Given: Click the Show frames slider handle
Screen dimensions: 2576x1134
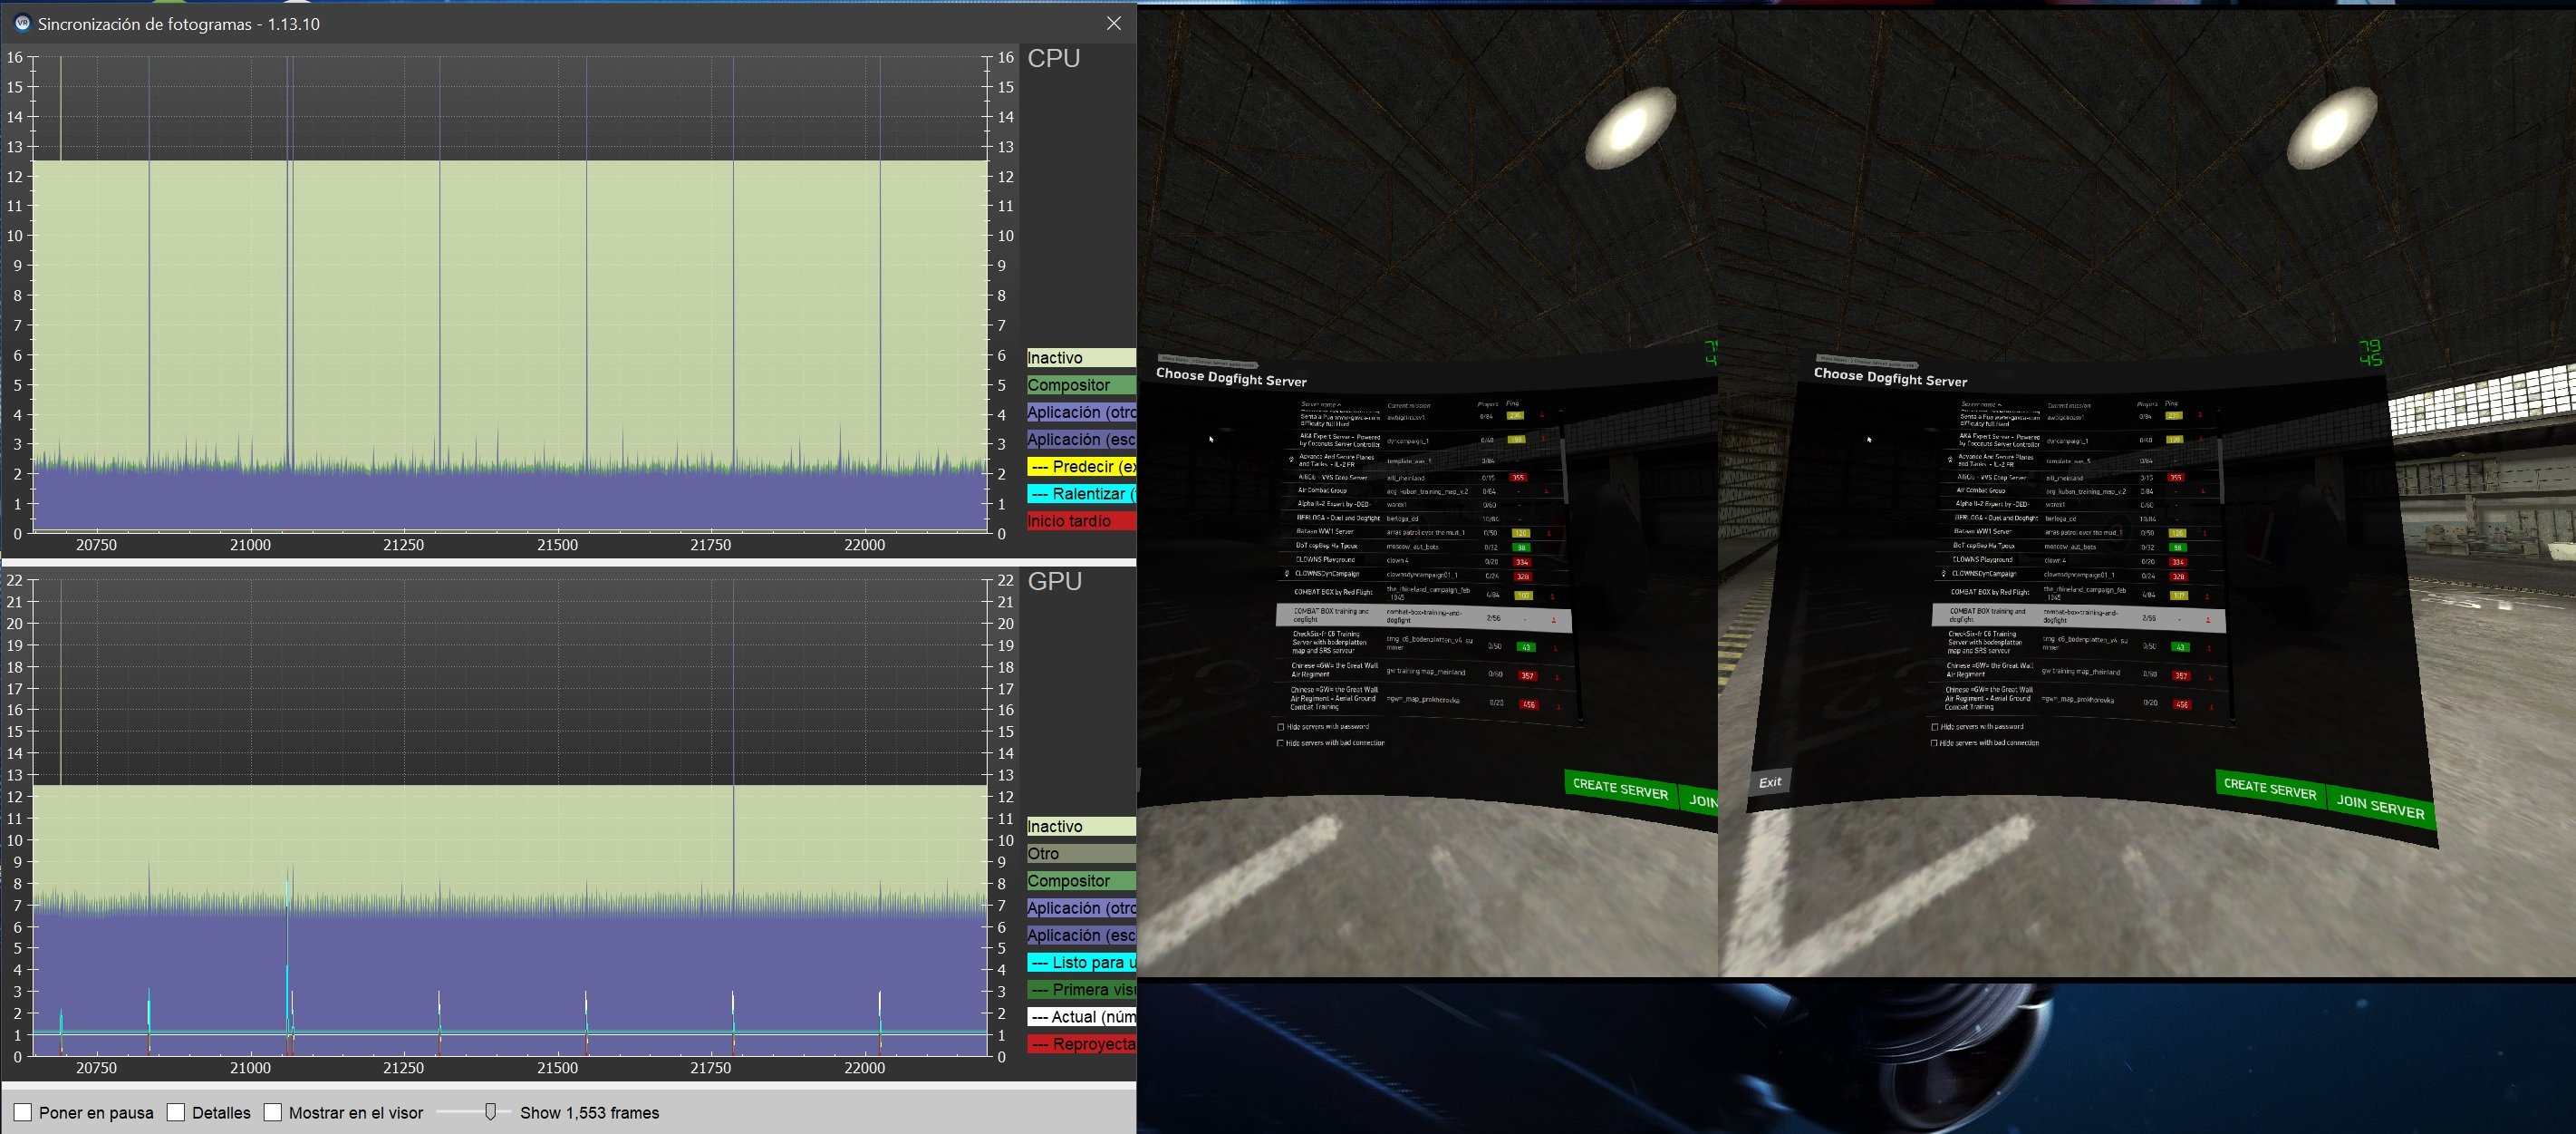Looking at the screenshot, I should coord(490,1112).
